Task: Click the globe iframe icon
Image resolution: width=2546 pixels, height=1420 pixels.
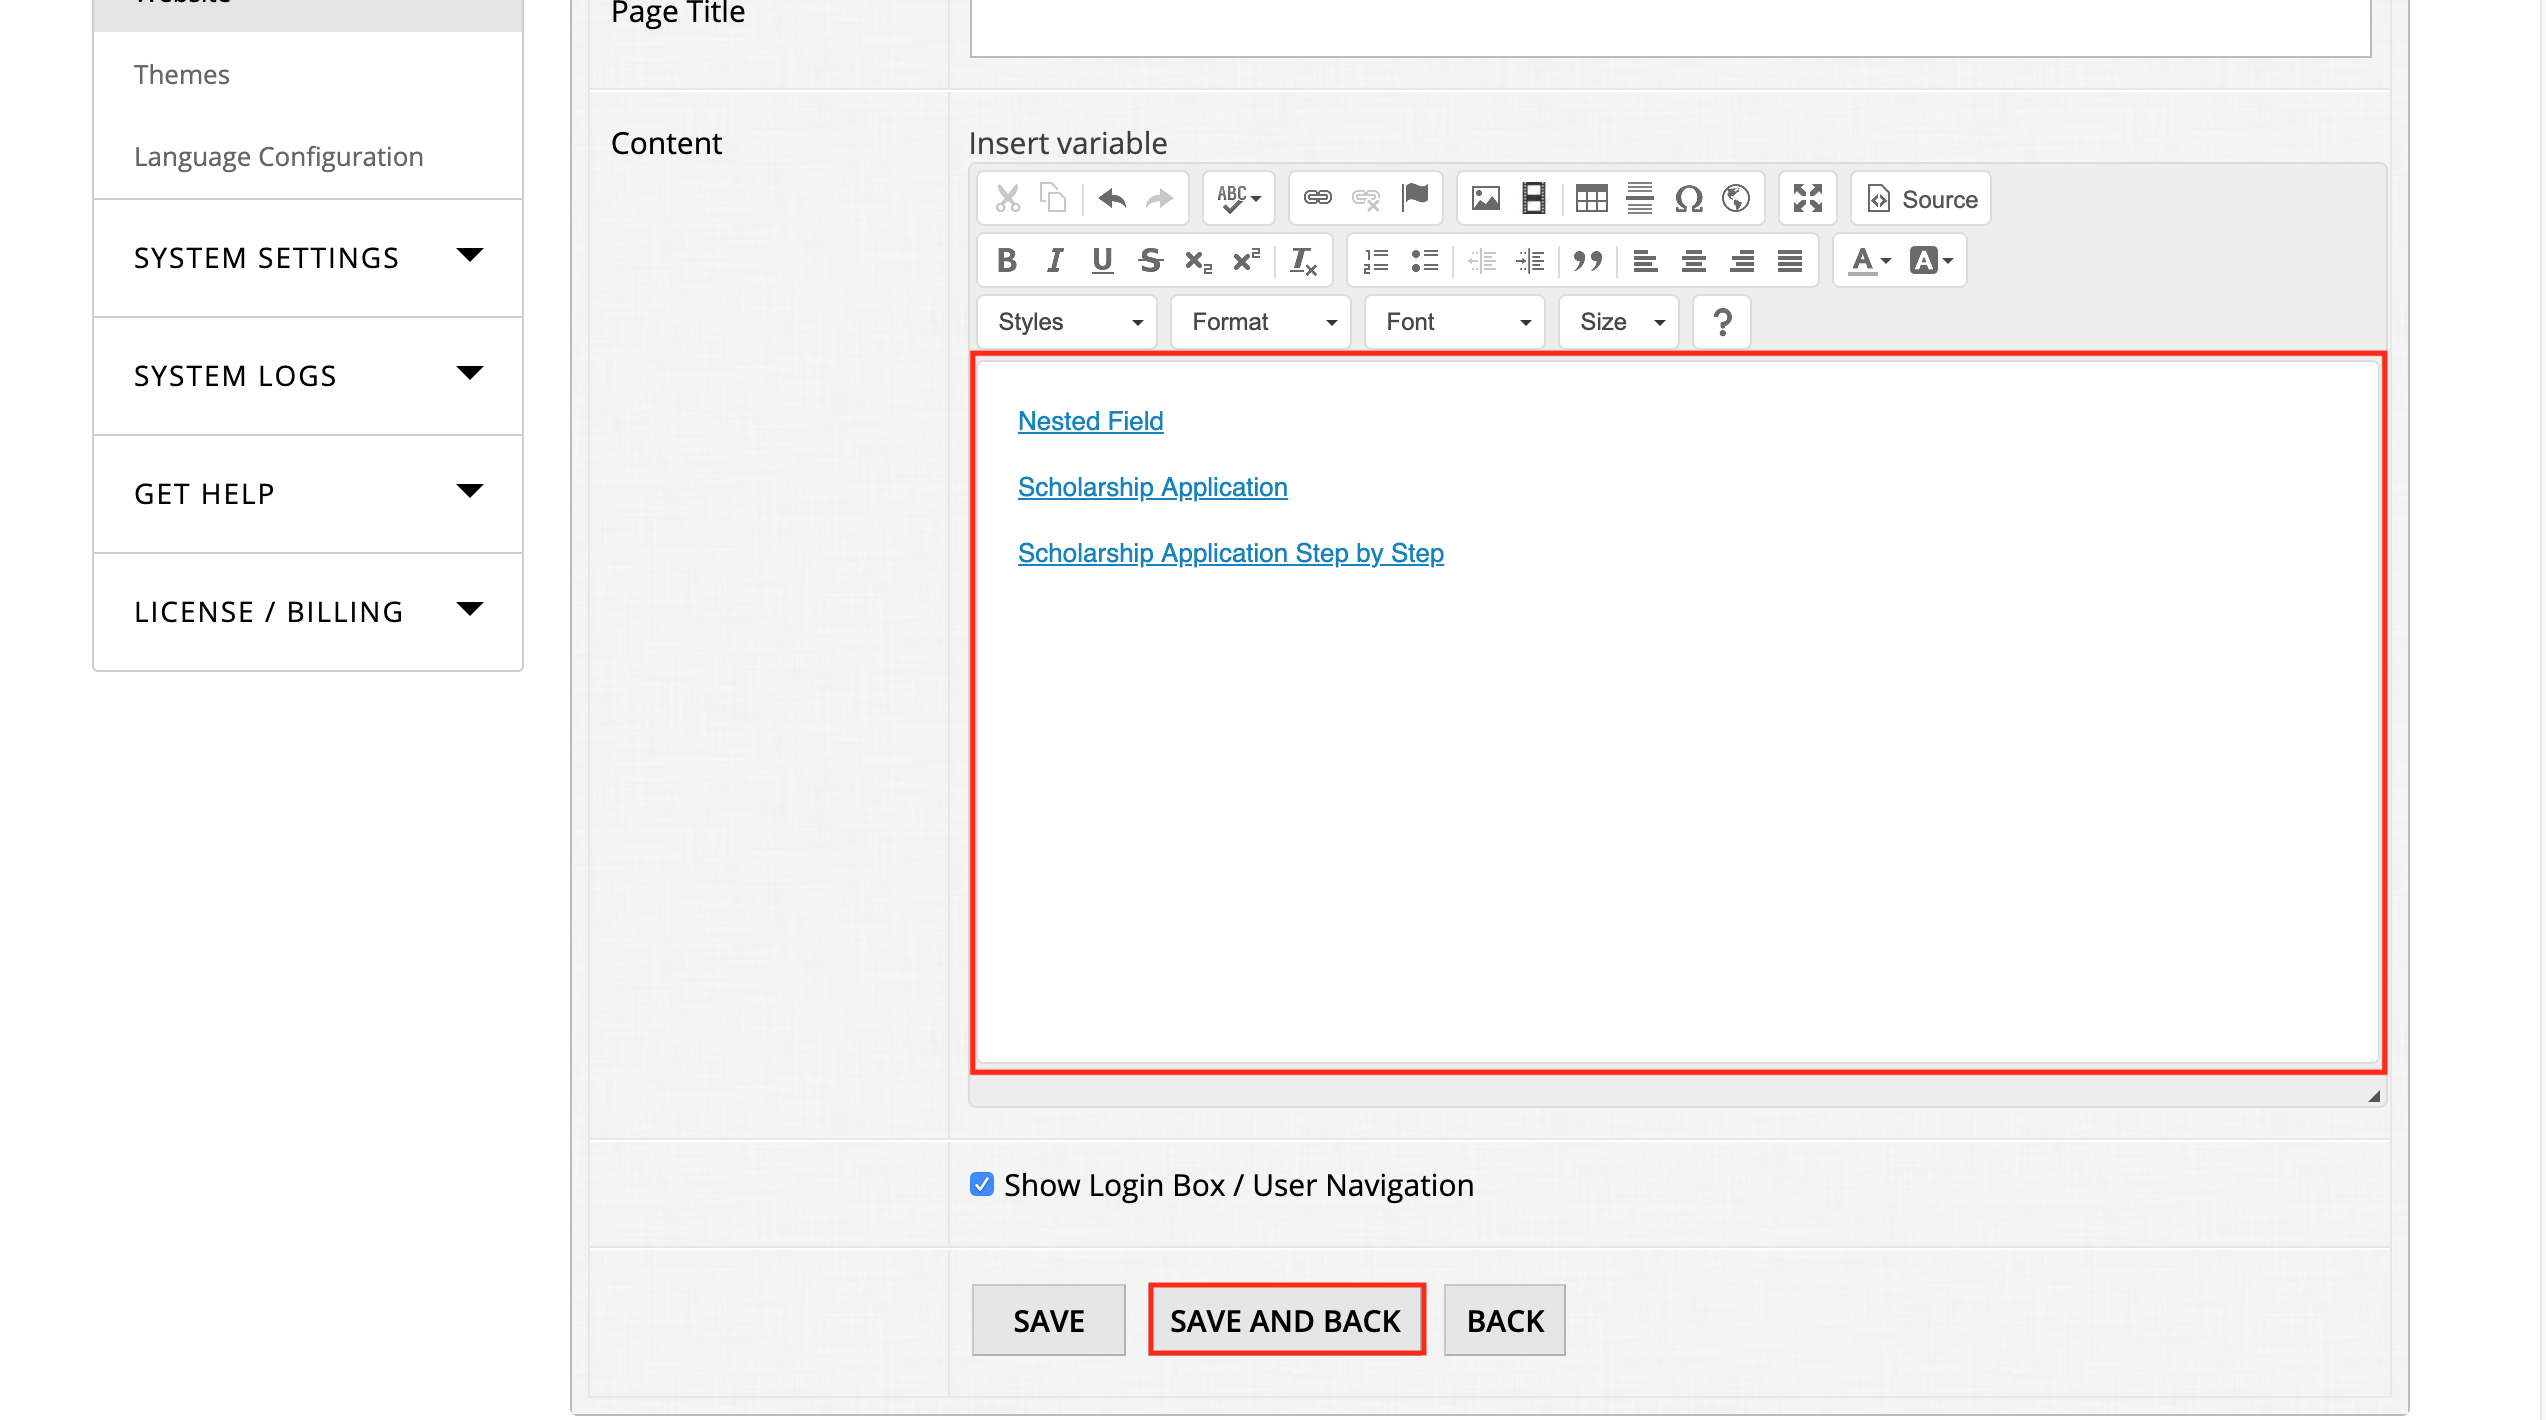Action: [1736, 199]
